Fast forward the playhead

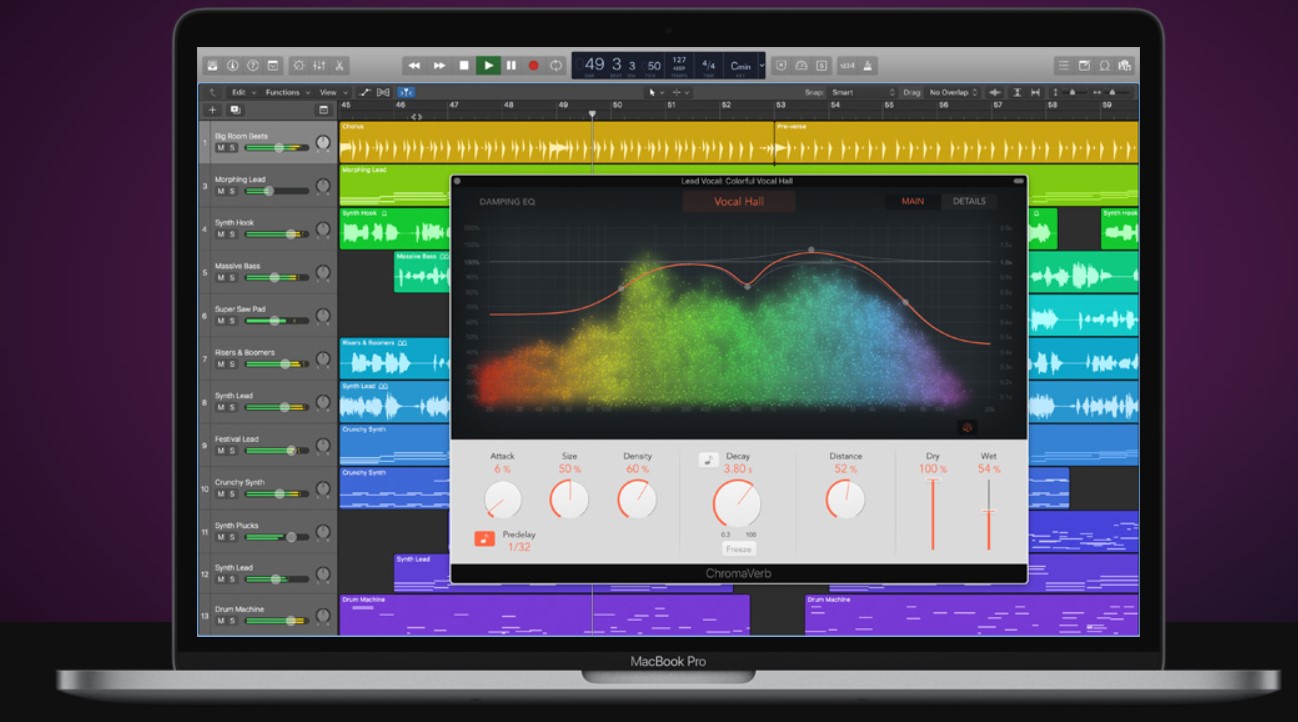(439, 65)
